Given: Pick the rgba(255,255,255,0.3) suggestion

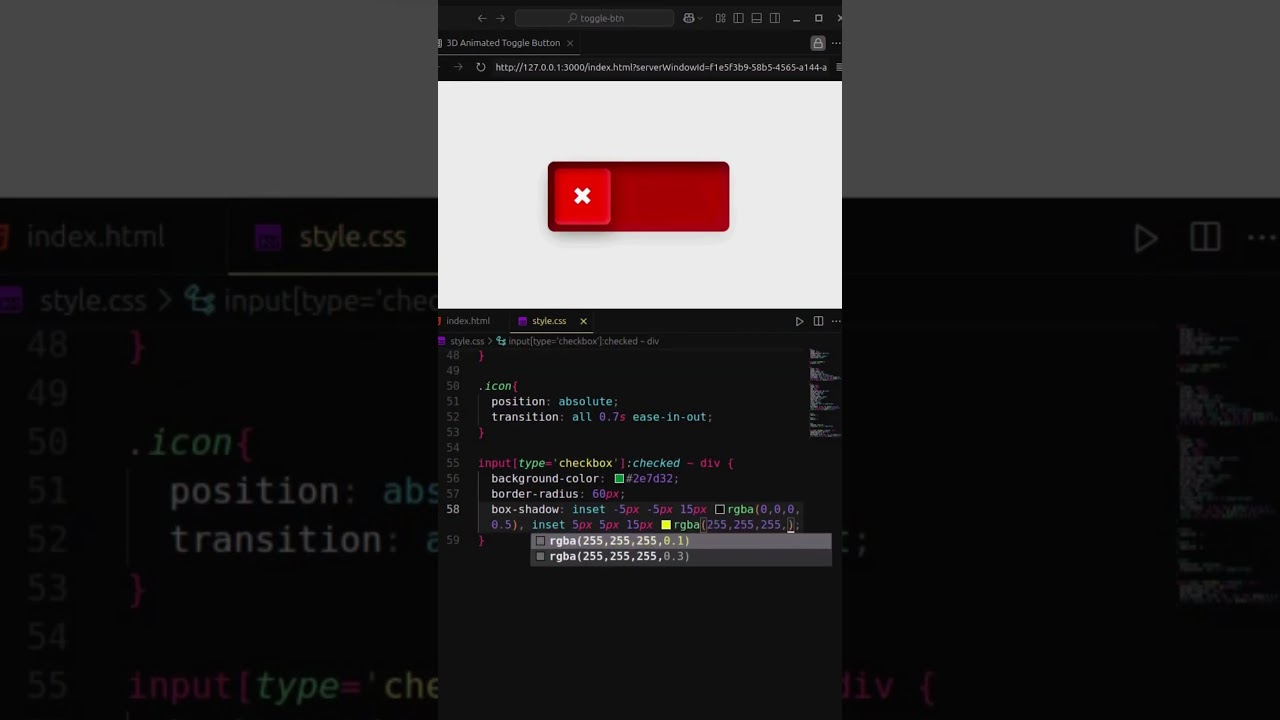Looking at the screenshot, I should click(681, 556).
